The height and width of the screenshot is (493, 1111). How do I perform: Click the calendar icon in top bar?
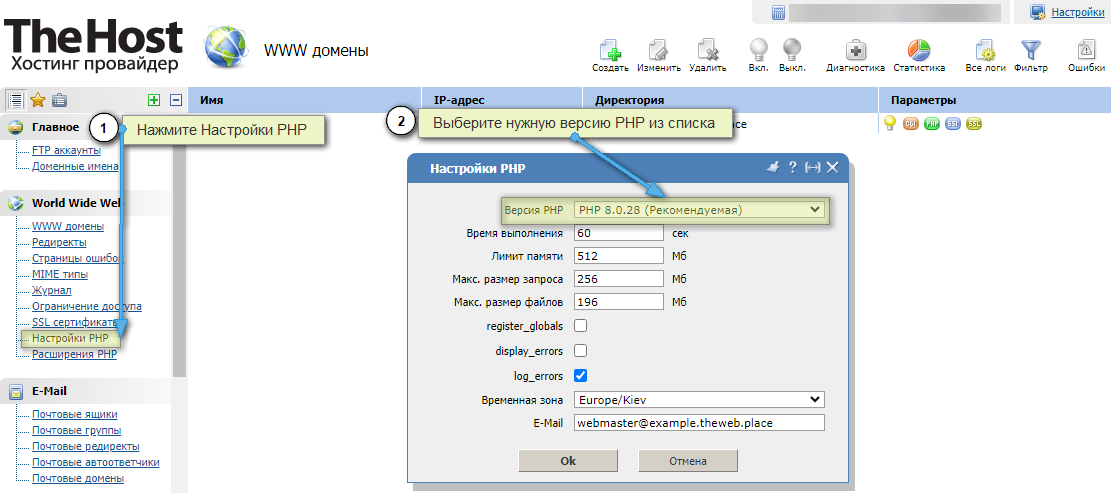779,12
